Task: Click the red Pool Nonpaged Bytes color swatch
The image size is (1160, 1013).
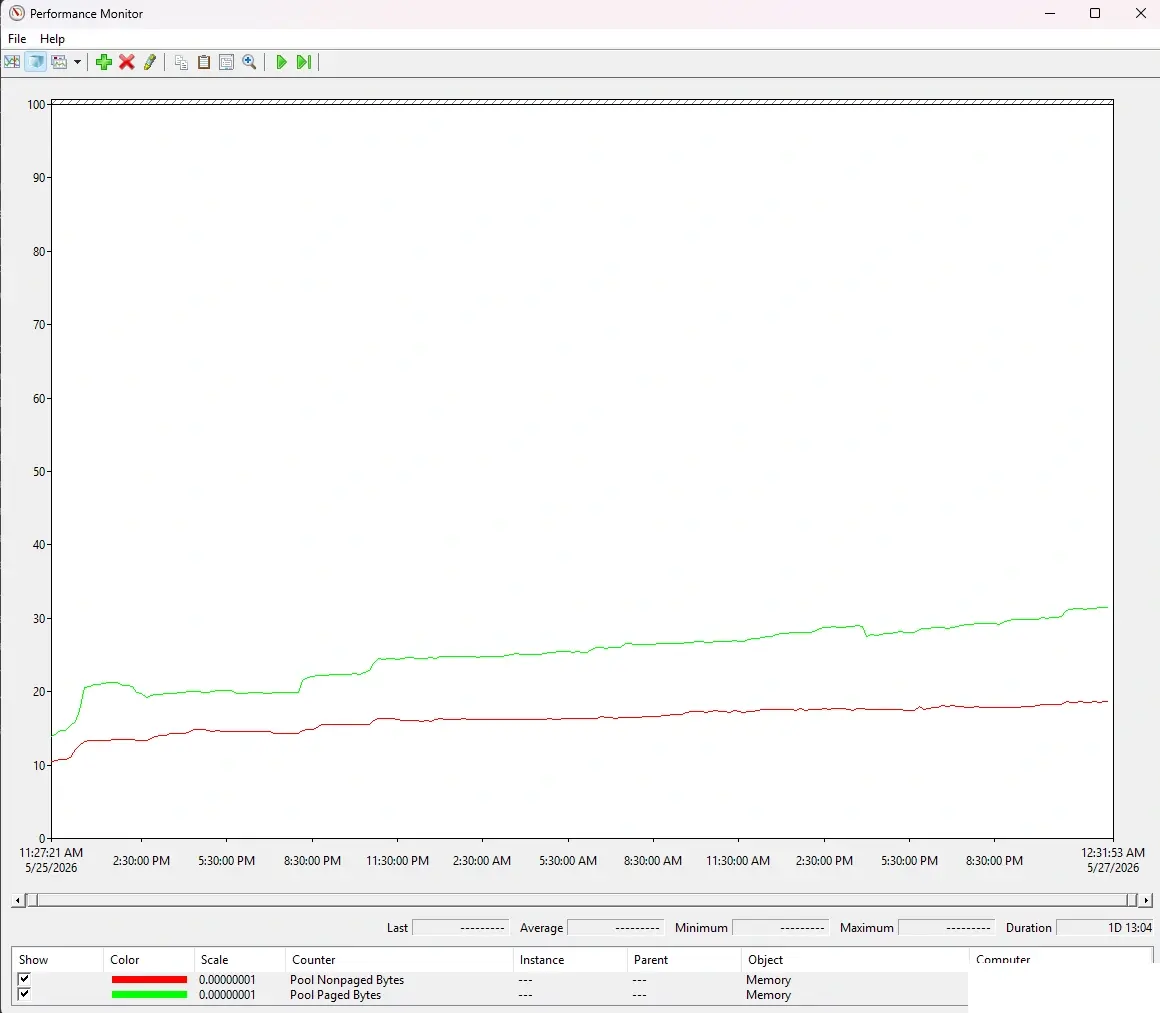Action: tap(149, 980)
